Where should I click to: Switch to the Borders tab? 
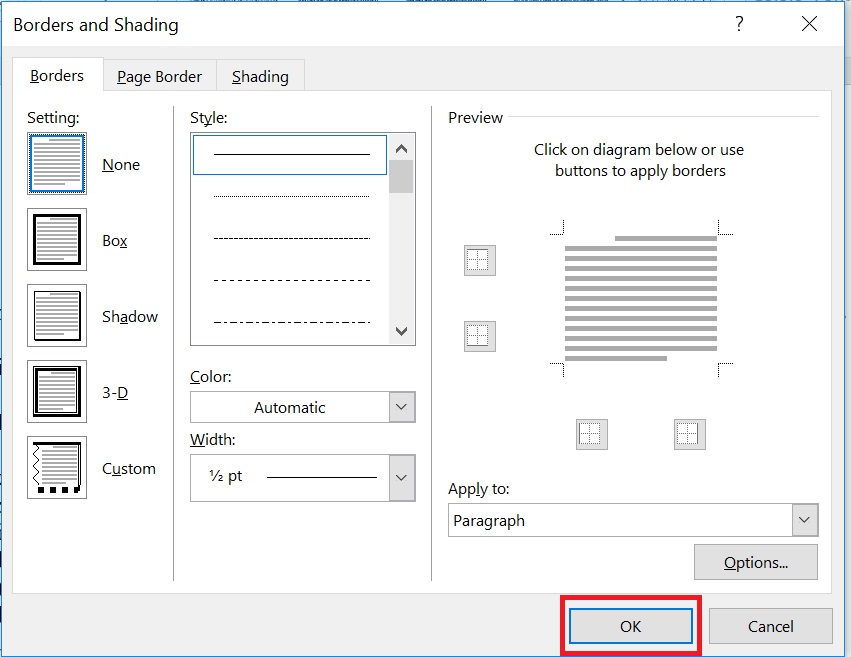pos(57,75)
